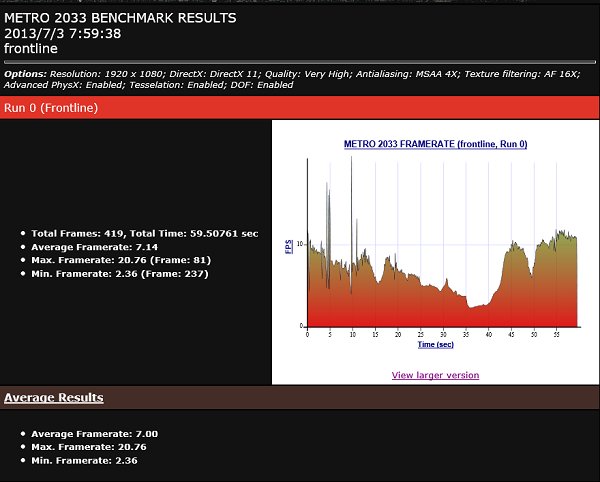Select Average Framerate: 7.00 line
This screenshot has height=482, width=600.
coord(95,434)
